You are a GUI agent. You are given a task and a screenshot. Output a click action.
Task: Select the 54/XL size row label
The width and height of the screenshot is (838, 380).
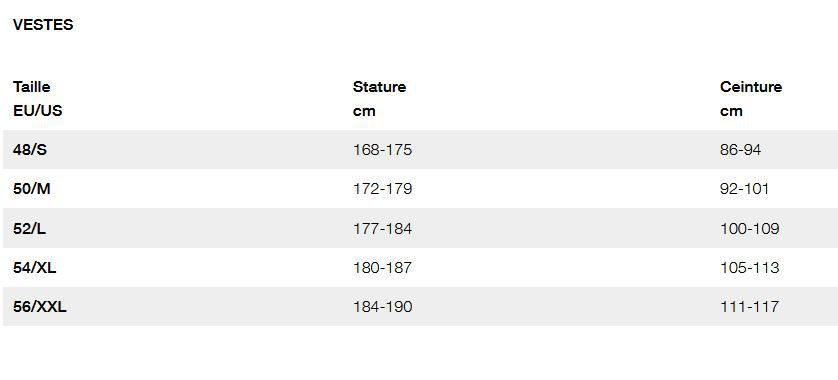35,267
